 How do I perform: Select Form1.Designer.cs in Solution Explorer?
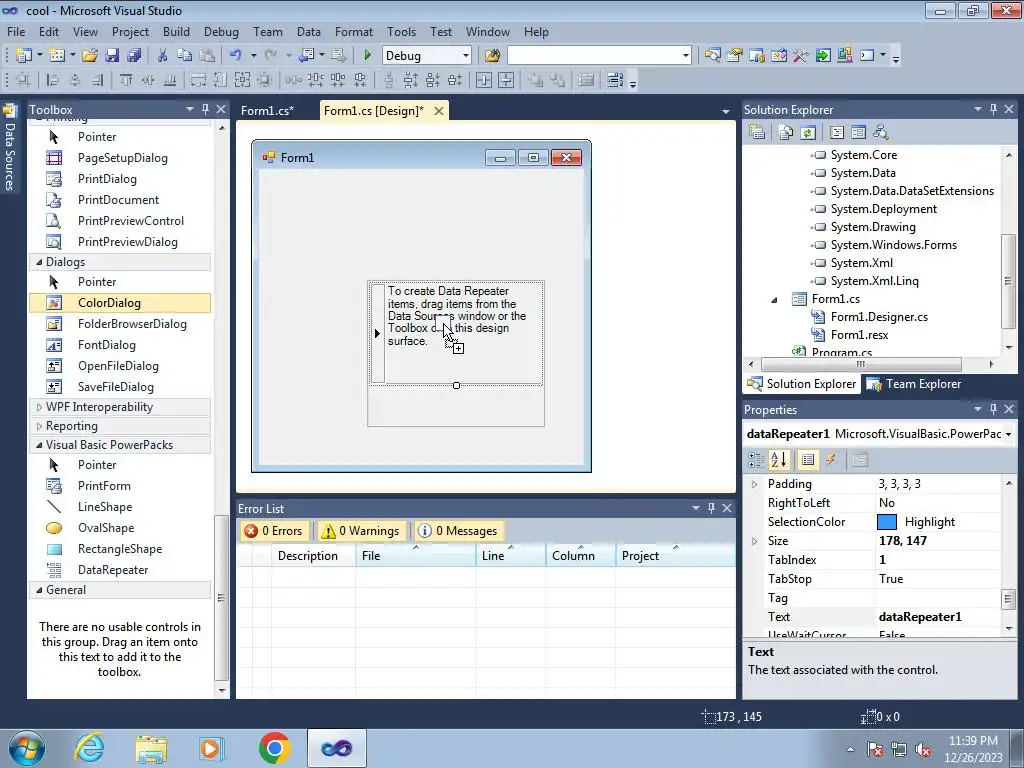point(878,317)
